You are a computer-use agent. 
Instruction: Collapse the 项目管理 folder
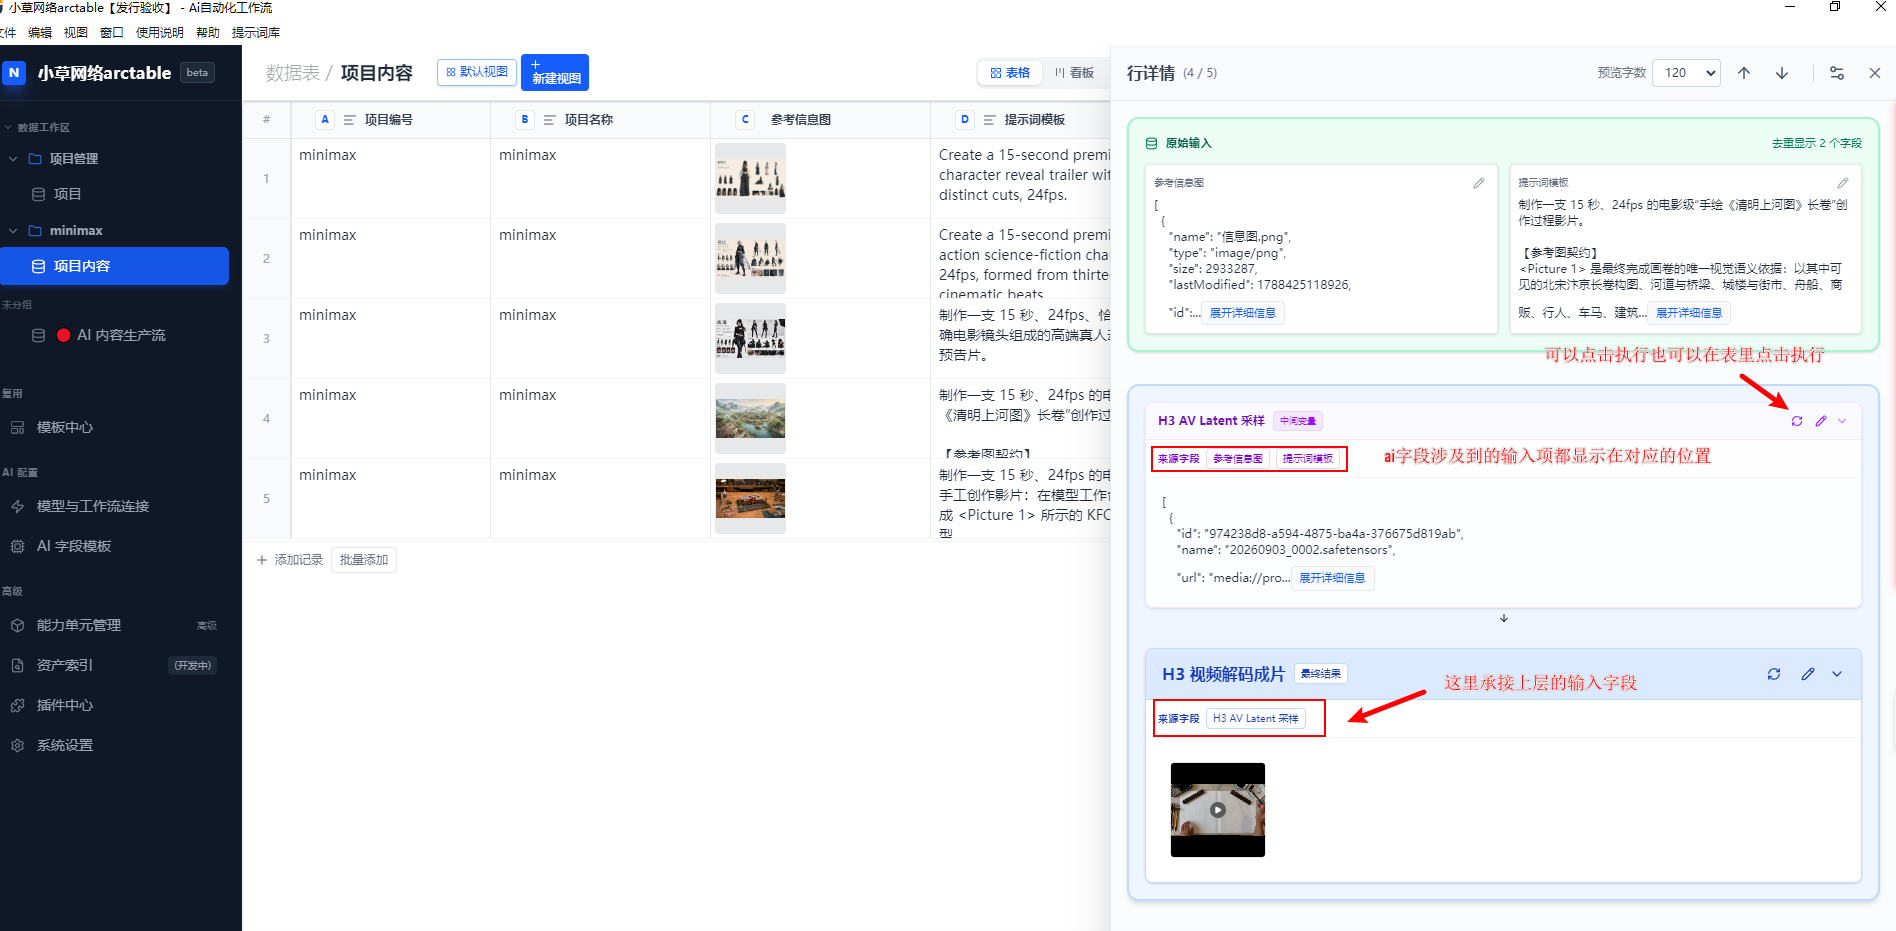coord(13,159)
